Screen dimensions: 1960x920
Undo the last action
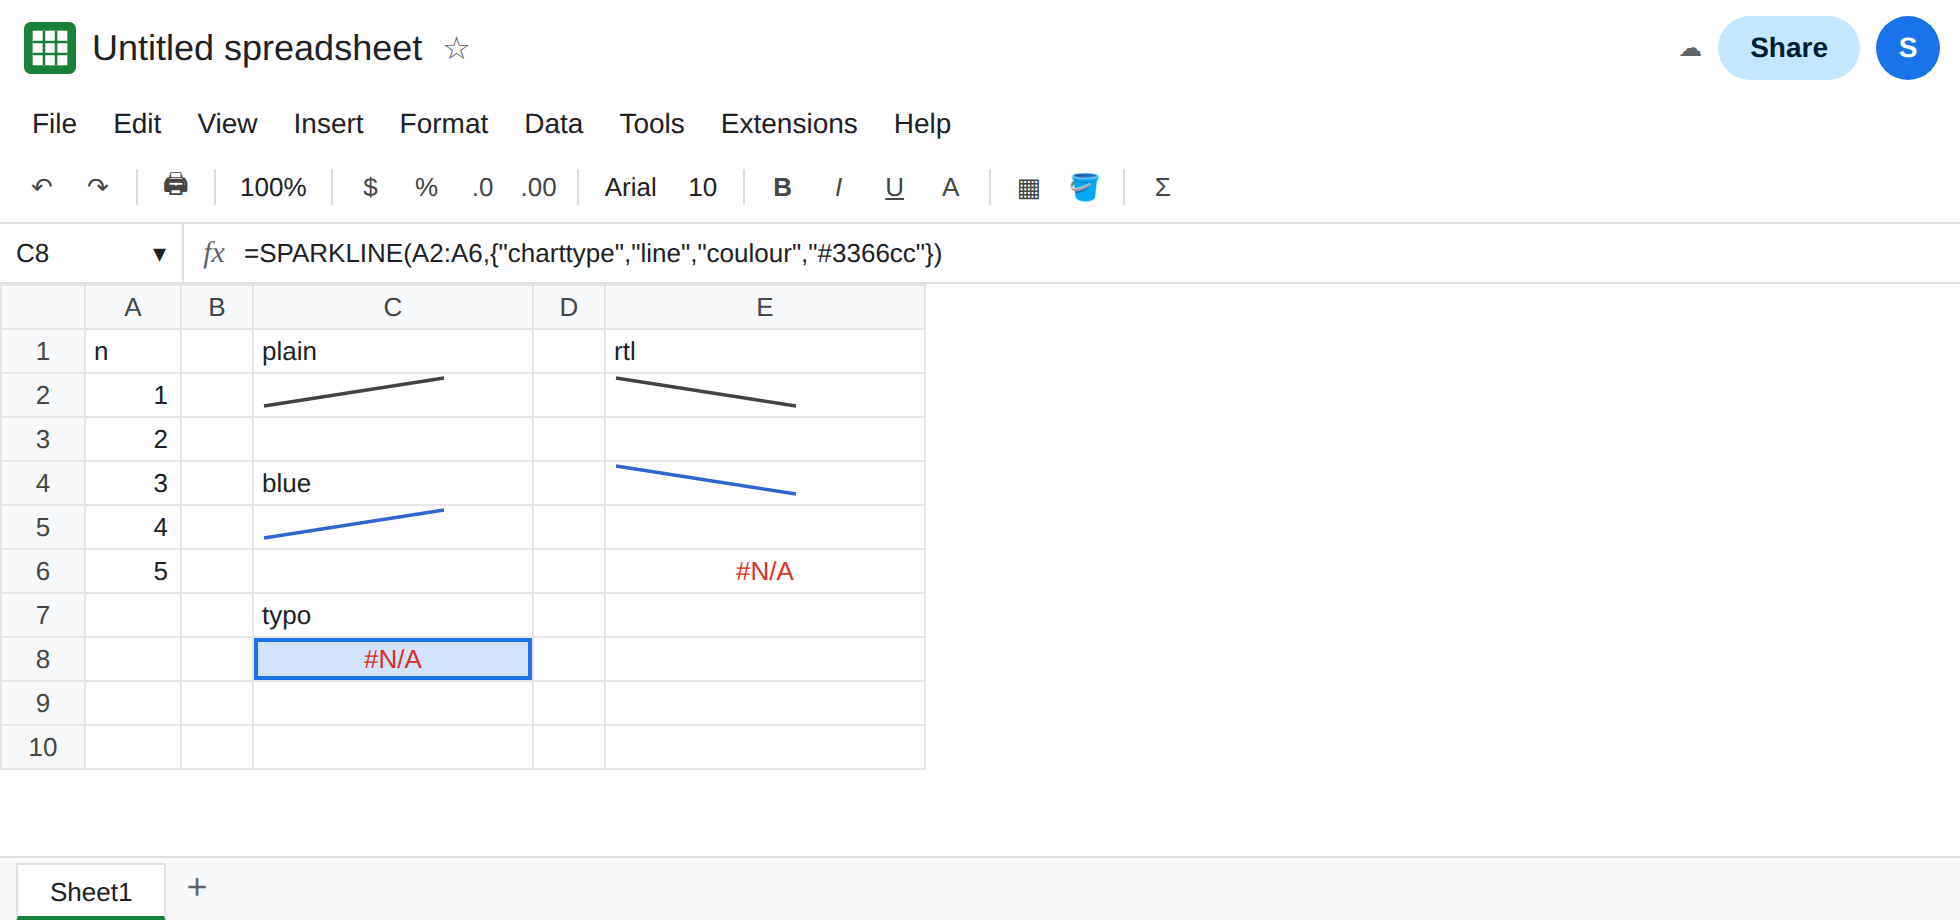[x=42, y=187]
